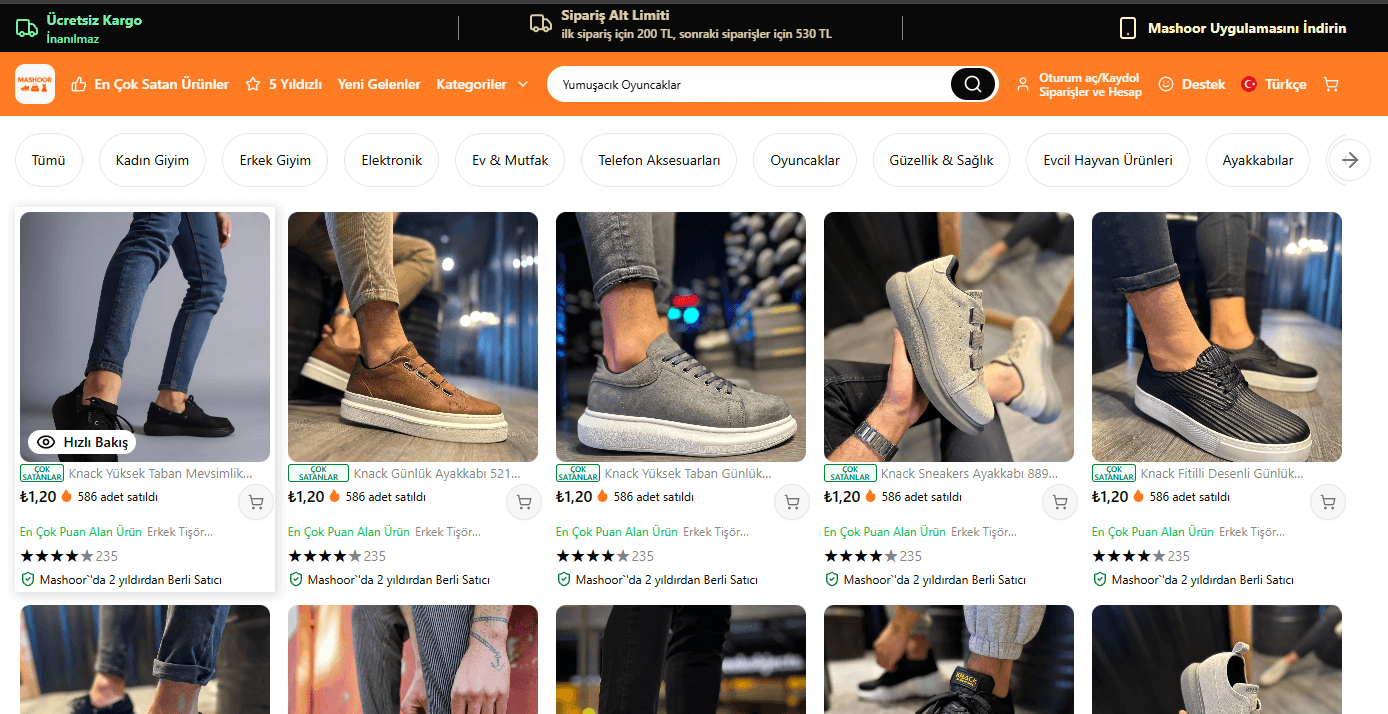Click the delivery truck icon beside Sipariş Alt Limiti

(541, 23)
